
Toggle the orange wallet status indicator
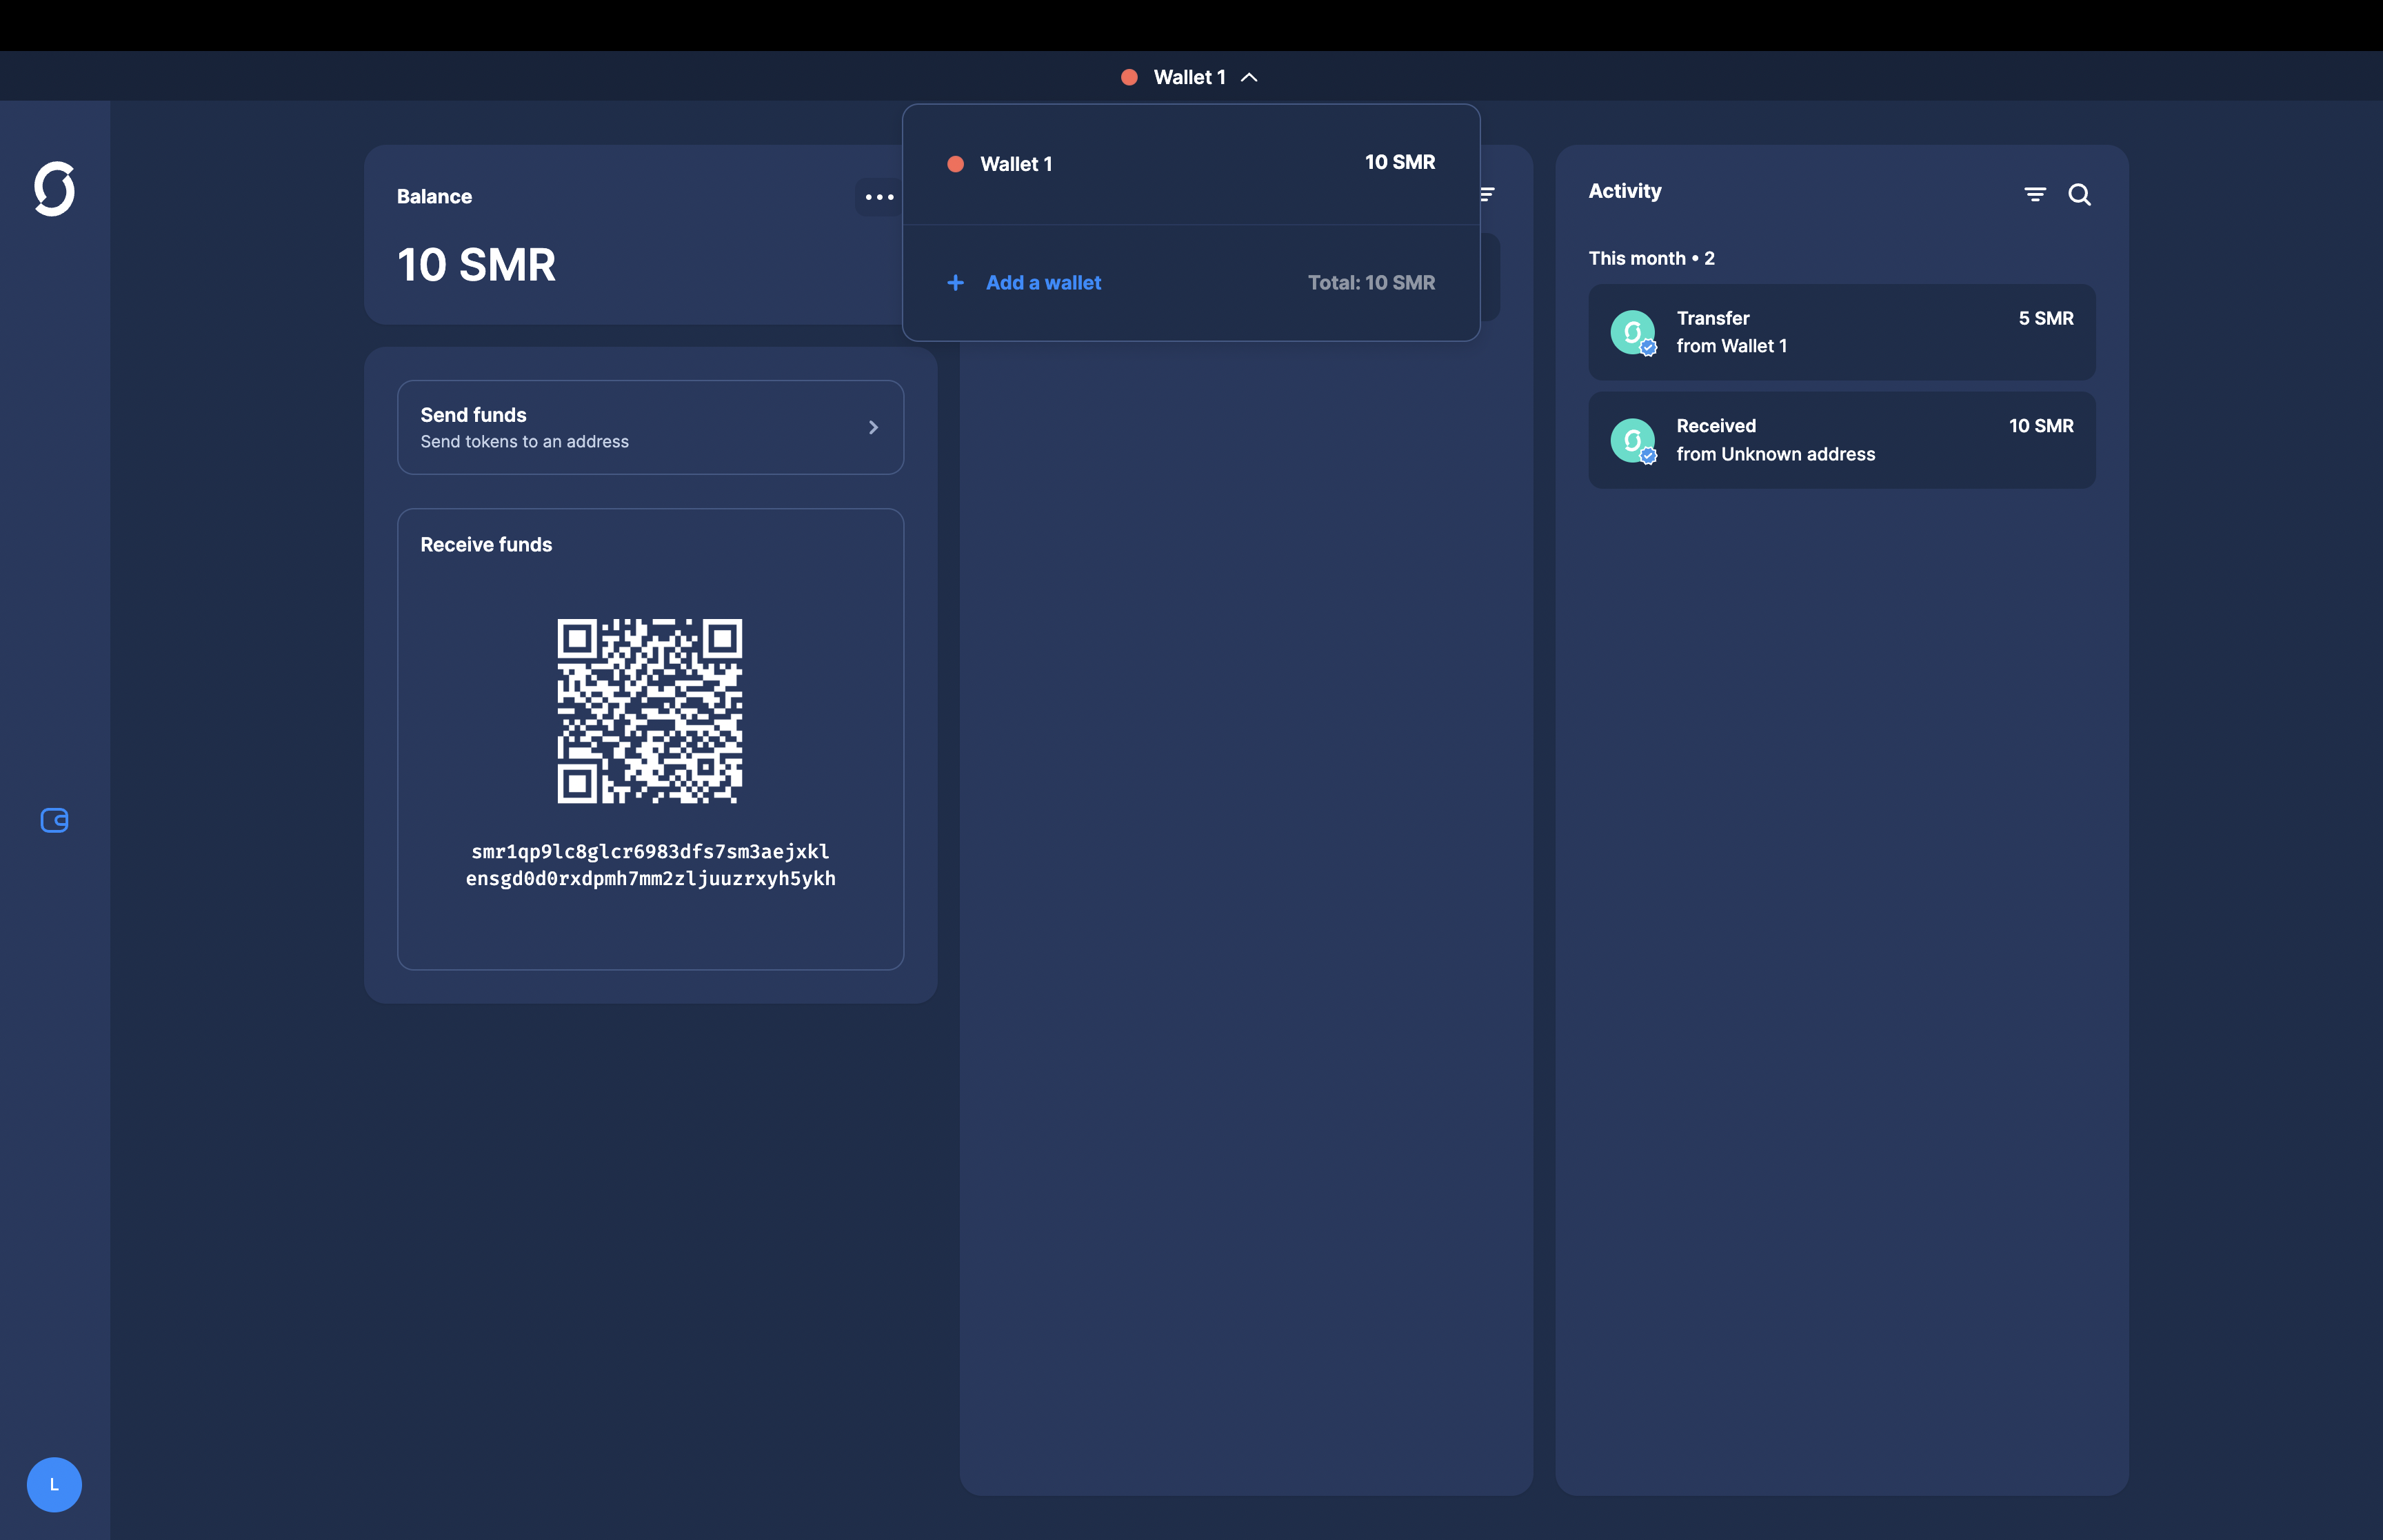pos(957,161)
